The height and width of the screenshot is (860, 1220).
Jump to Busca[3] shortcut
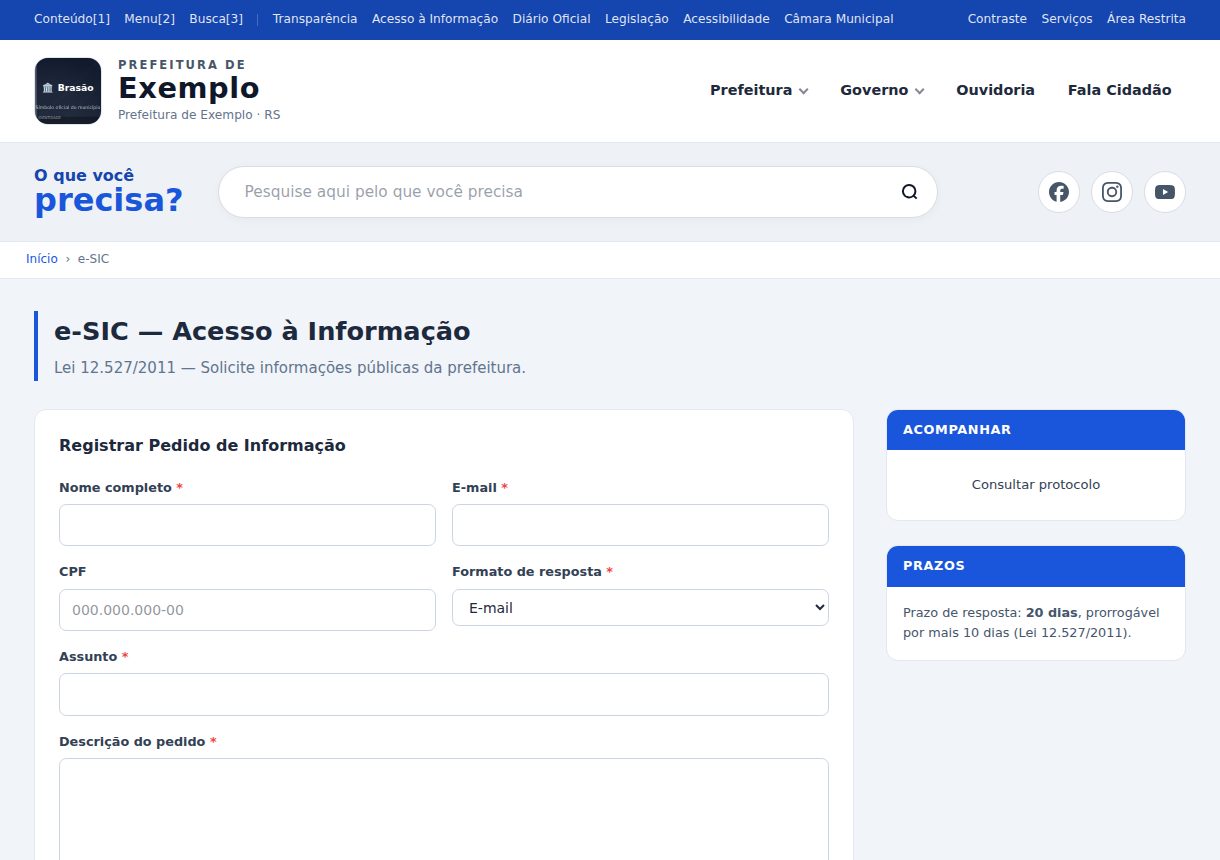[216, 19]
